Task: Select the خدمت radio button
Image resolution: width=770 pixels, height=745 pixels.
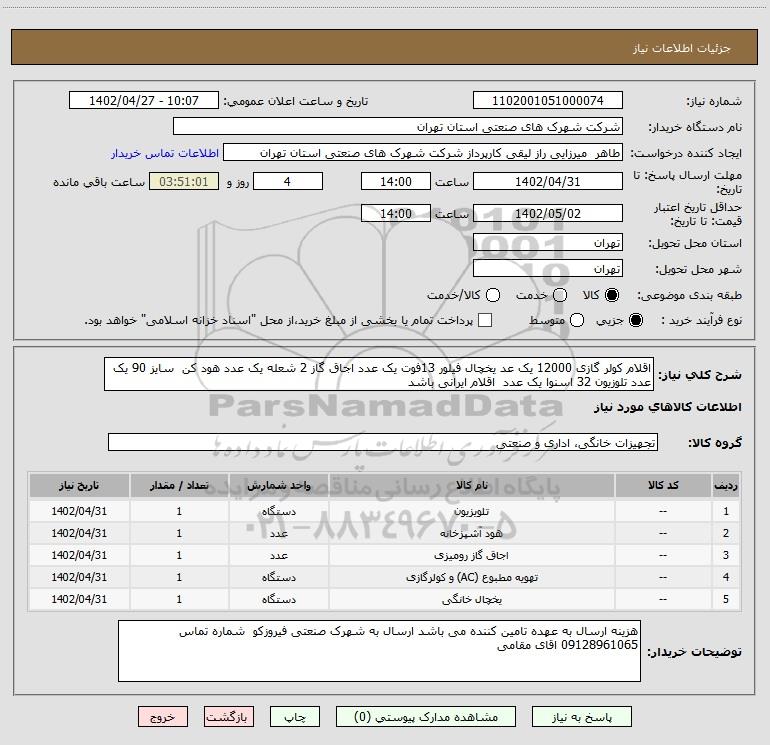Action: coord(560,295)
